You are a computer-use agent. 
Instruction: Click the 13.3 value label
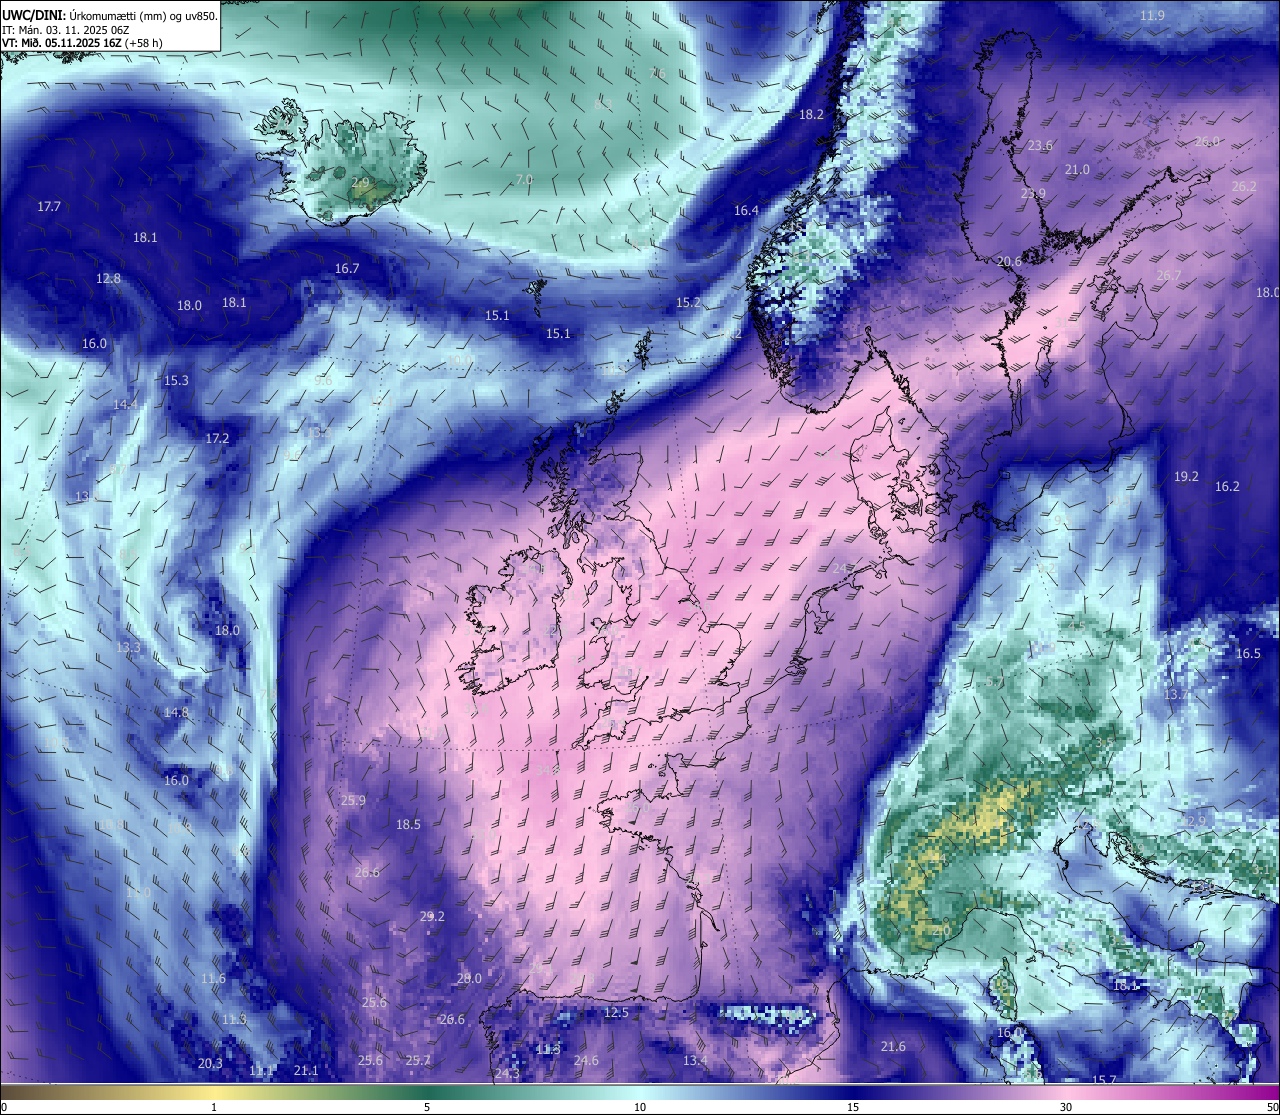[x=128, y=648]
